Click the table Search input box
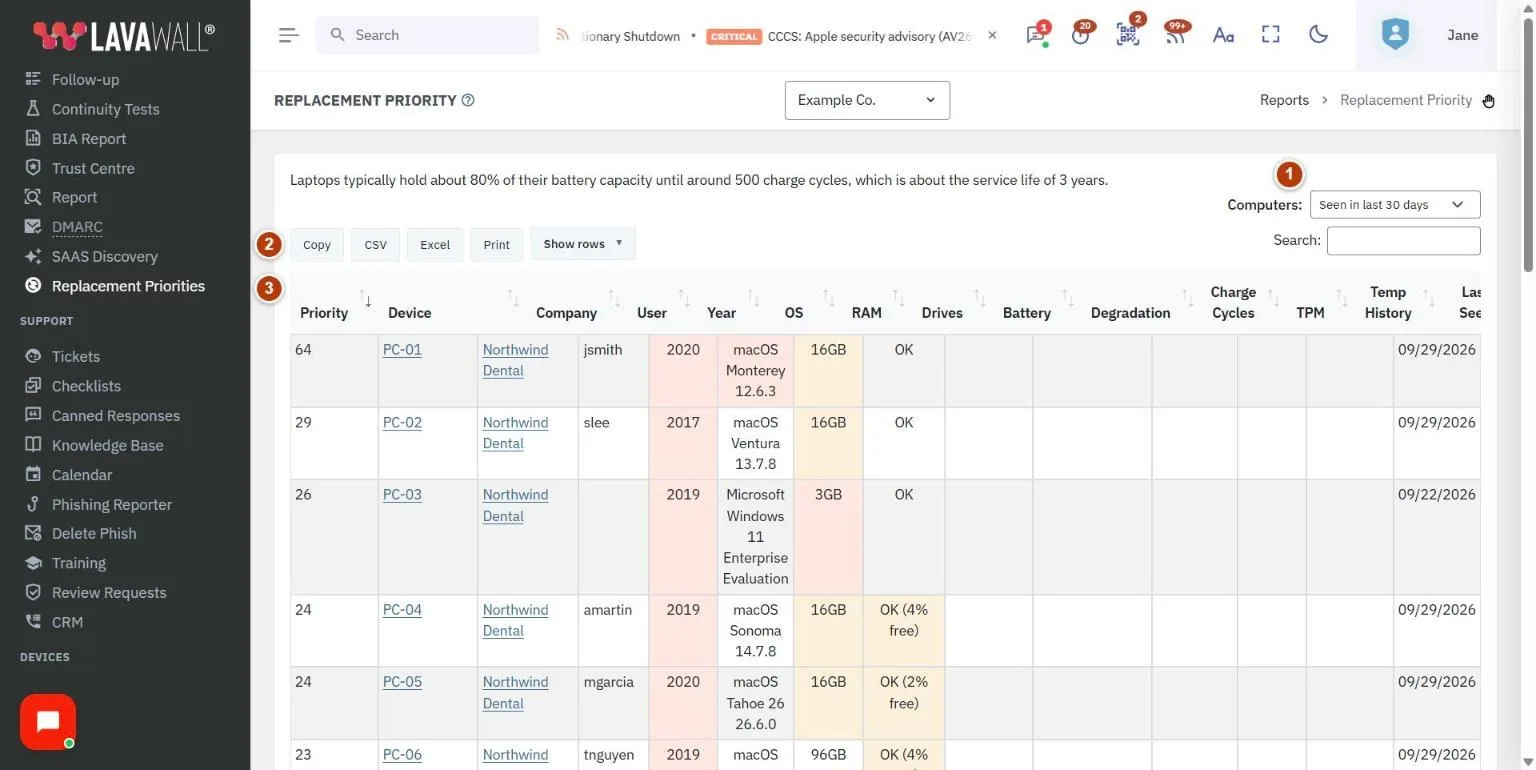Viewport: 1536px width, 770px height. (x=1403, y=240)
